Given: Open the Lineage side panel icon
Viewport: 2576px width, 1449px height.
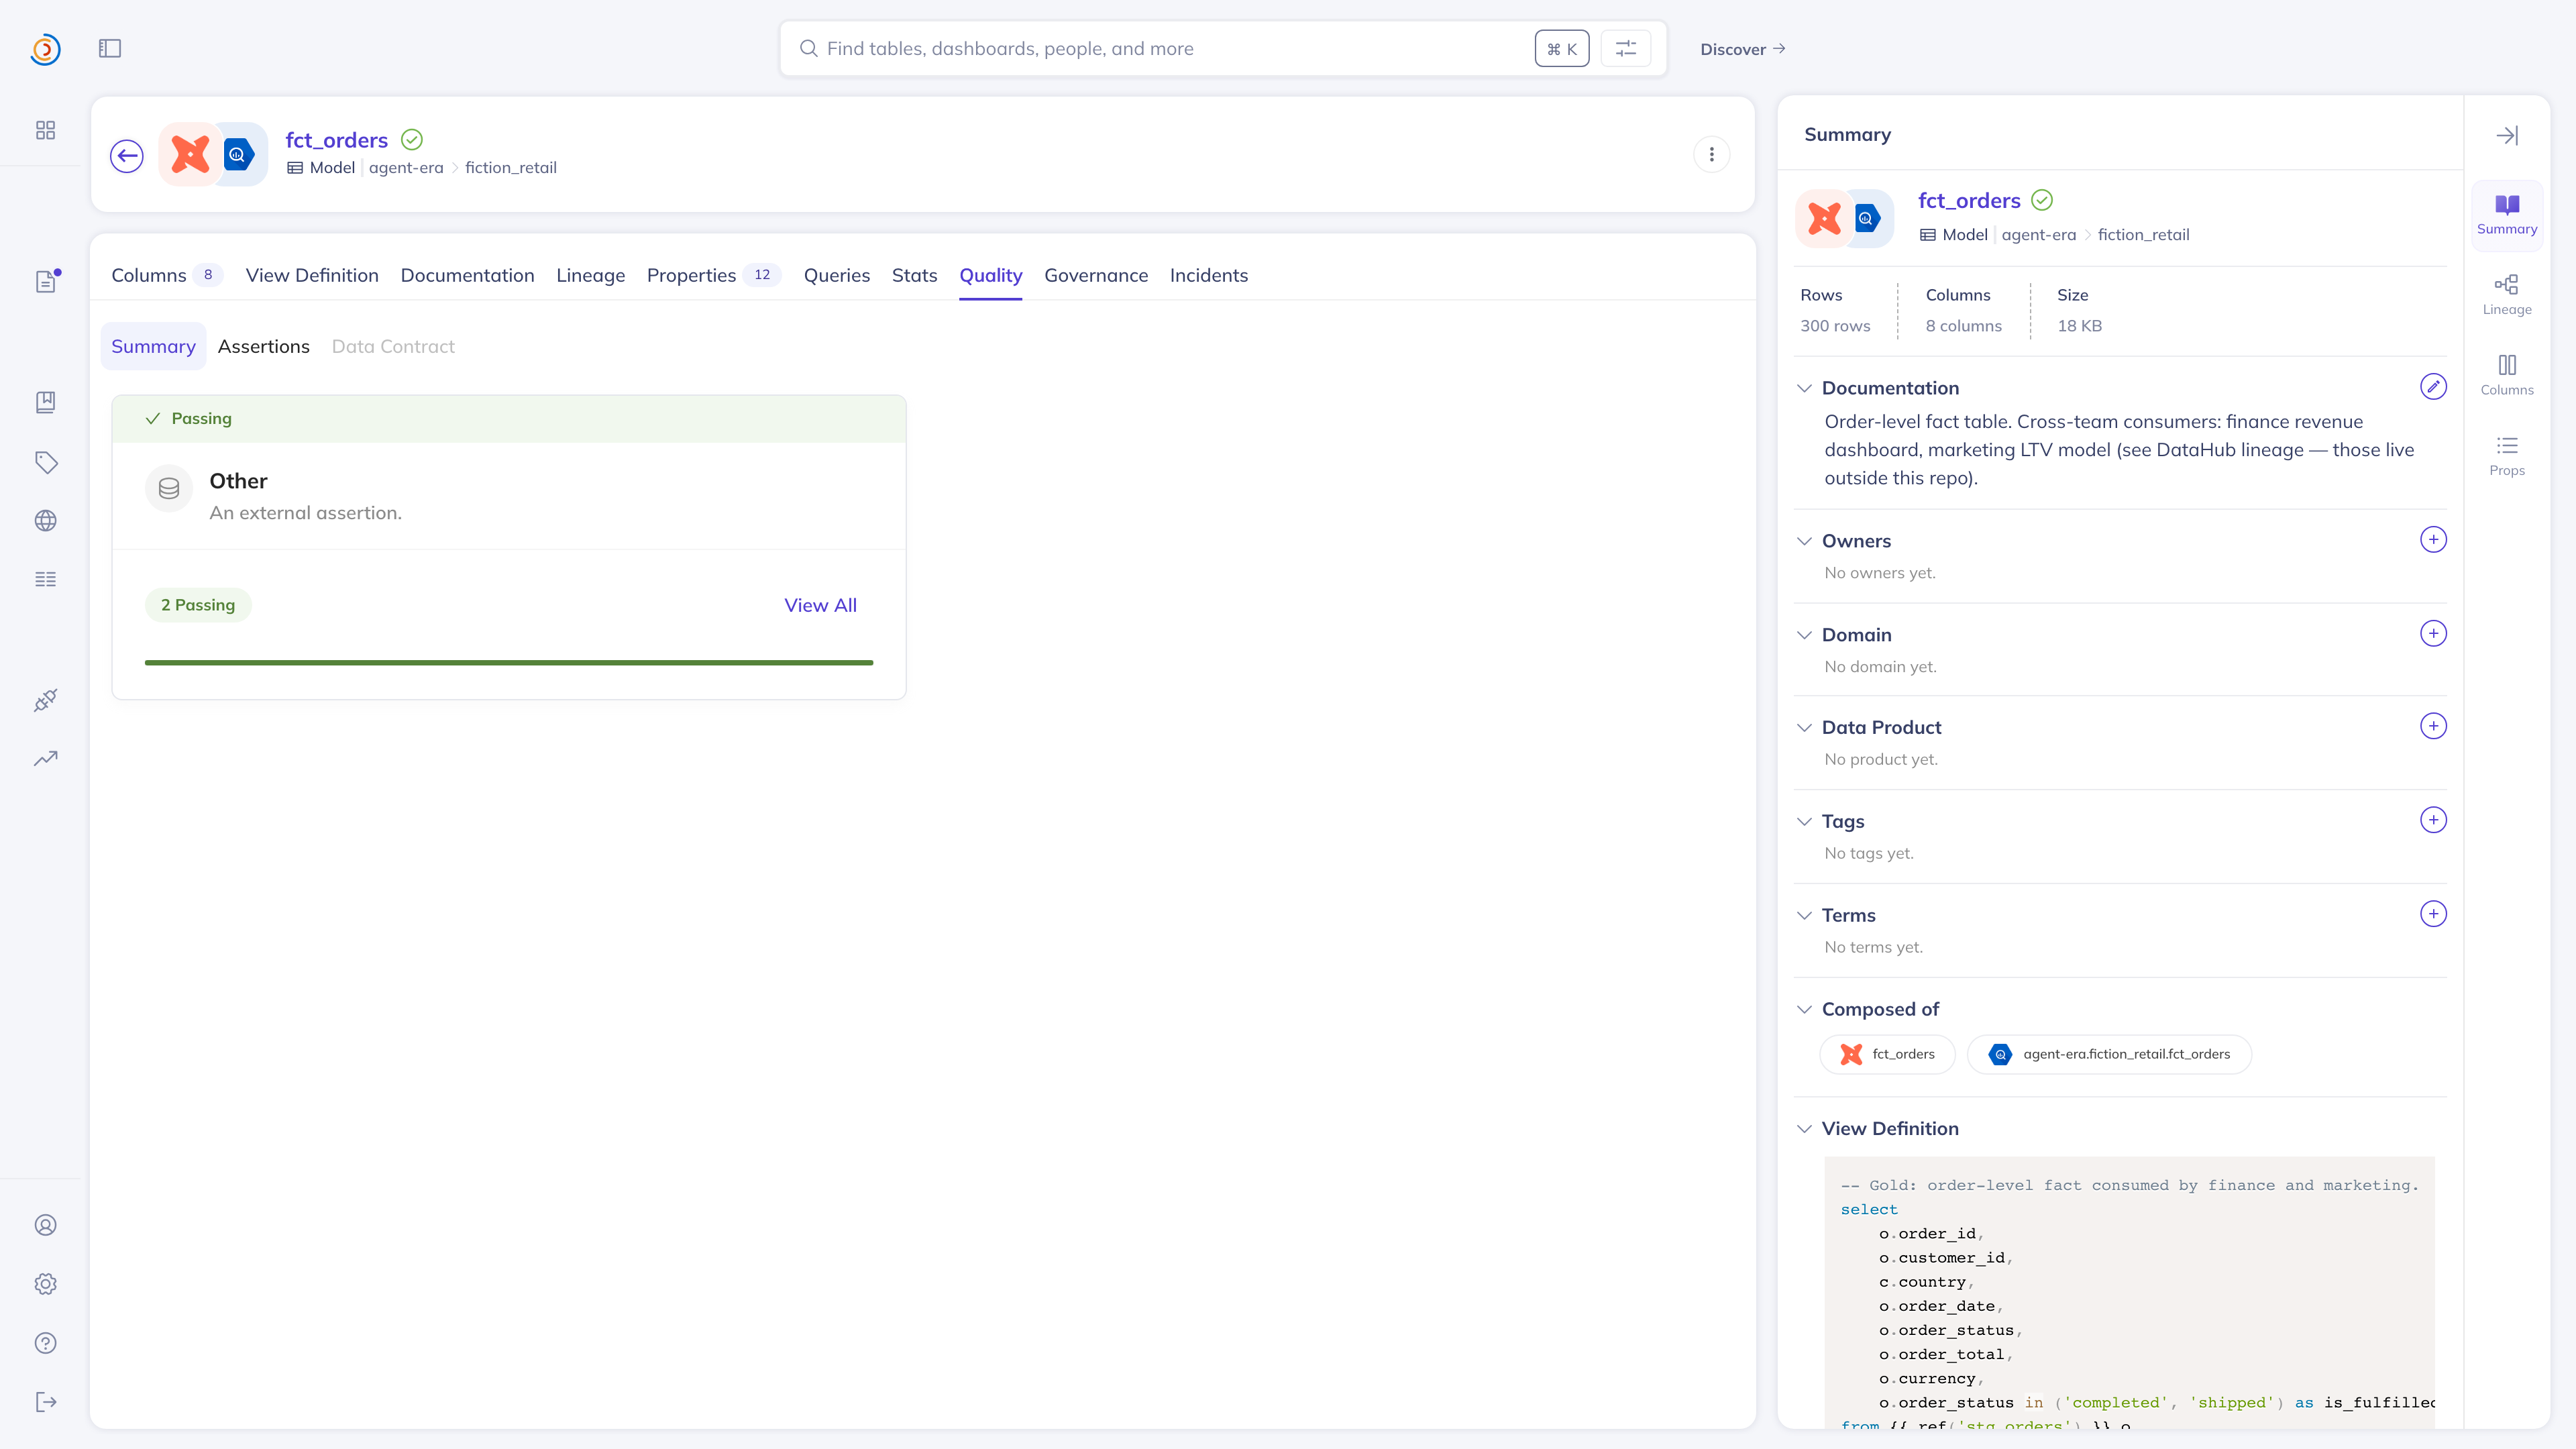Looking at the screenshot, I should pos(2507,294).
